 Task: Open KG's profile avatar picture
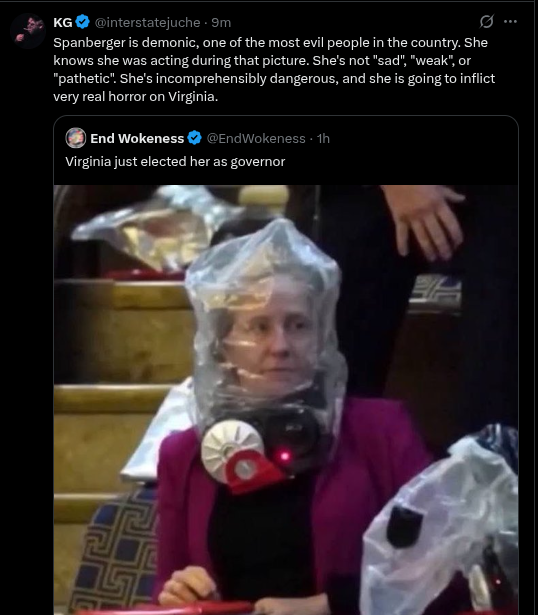(28, 31)
